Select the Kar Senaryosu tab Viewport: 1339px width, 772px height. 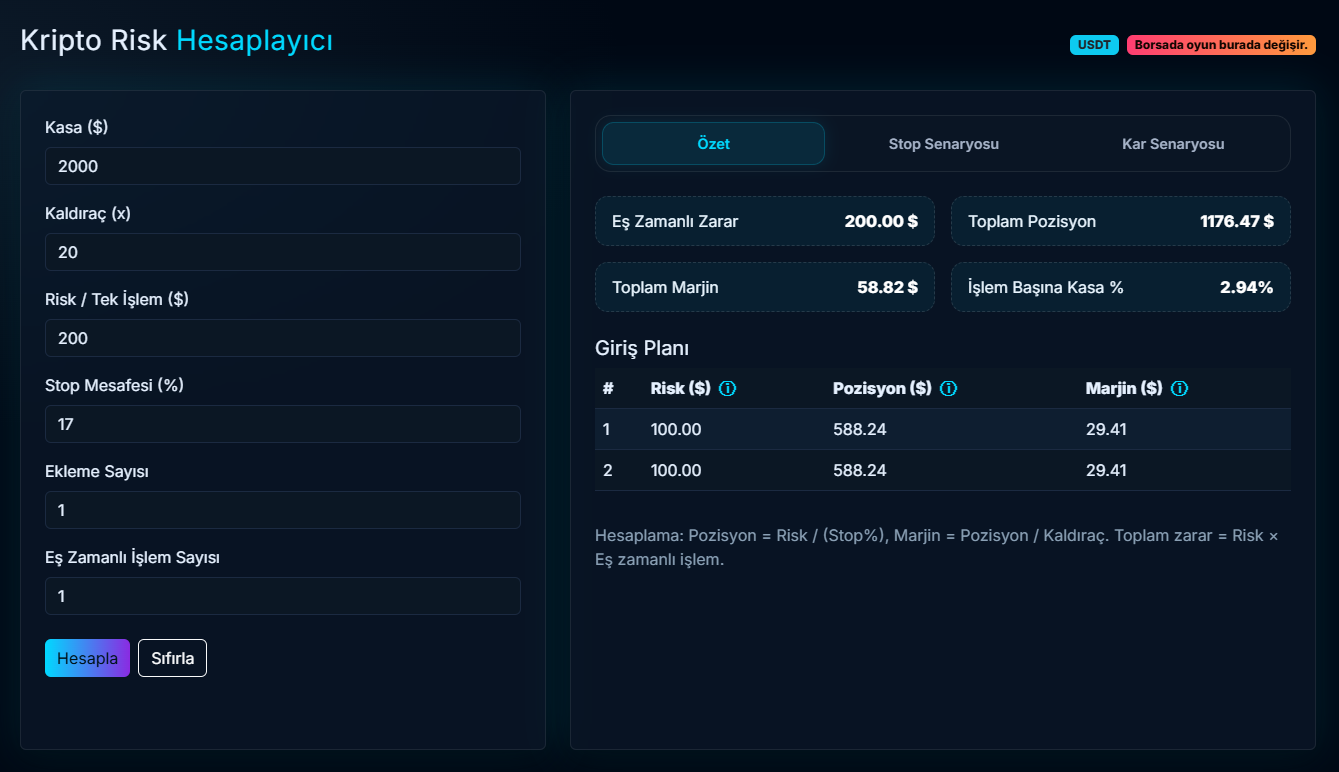(1173, 144)
